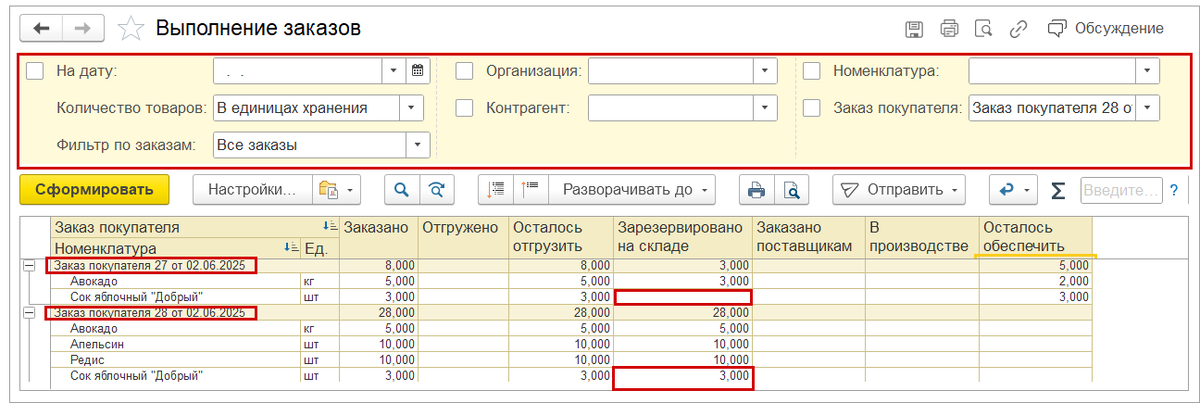
Task: Click the Осталось отгрузить header
Action: pos(560,237)
